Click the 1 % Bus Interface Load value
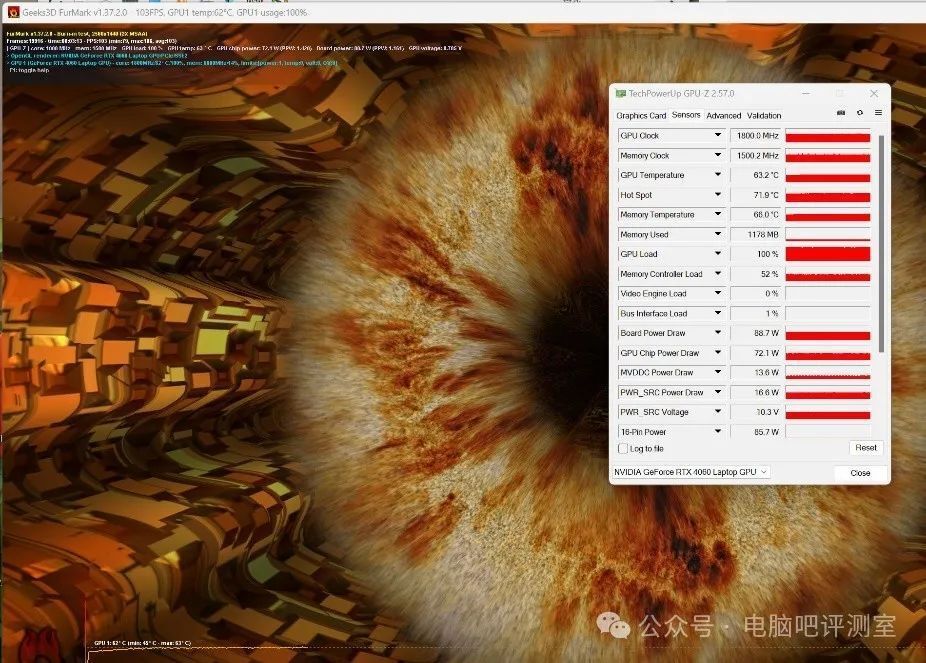Screen dimensions: 926x663 (x=755, y=313)
